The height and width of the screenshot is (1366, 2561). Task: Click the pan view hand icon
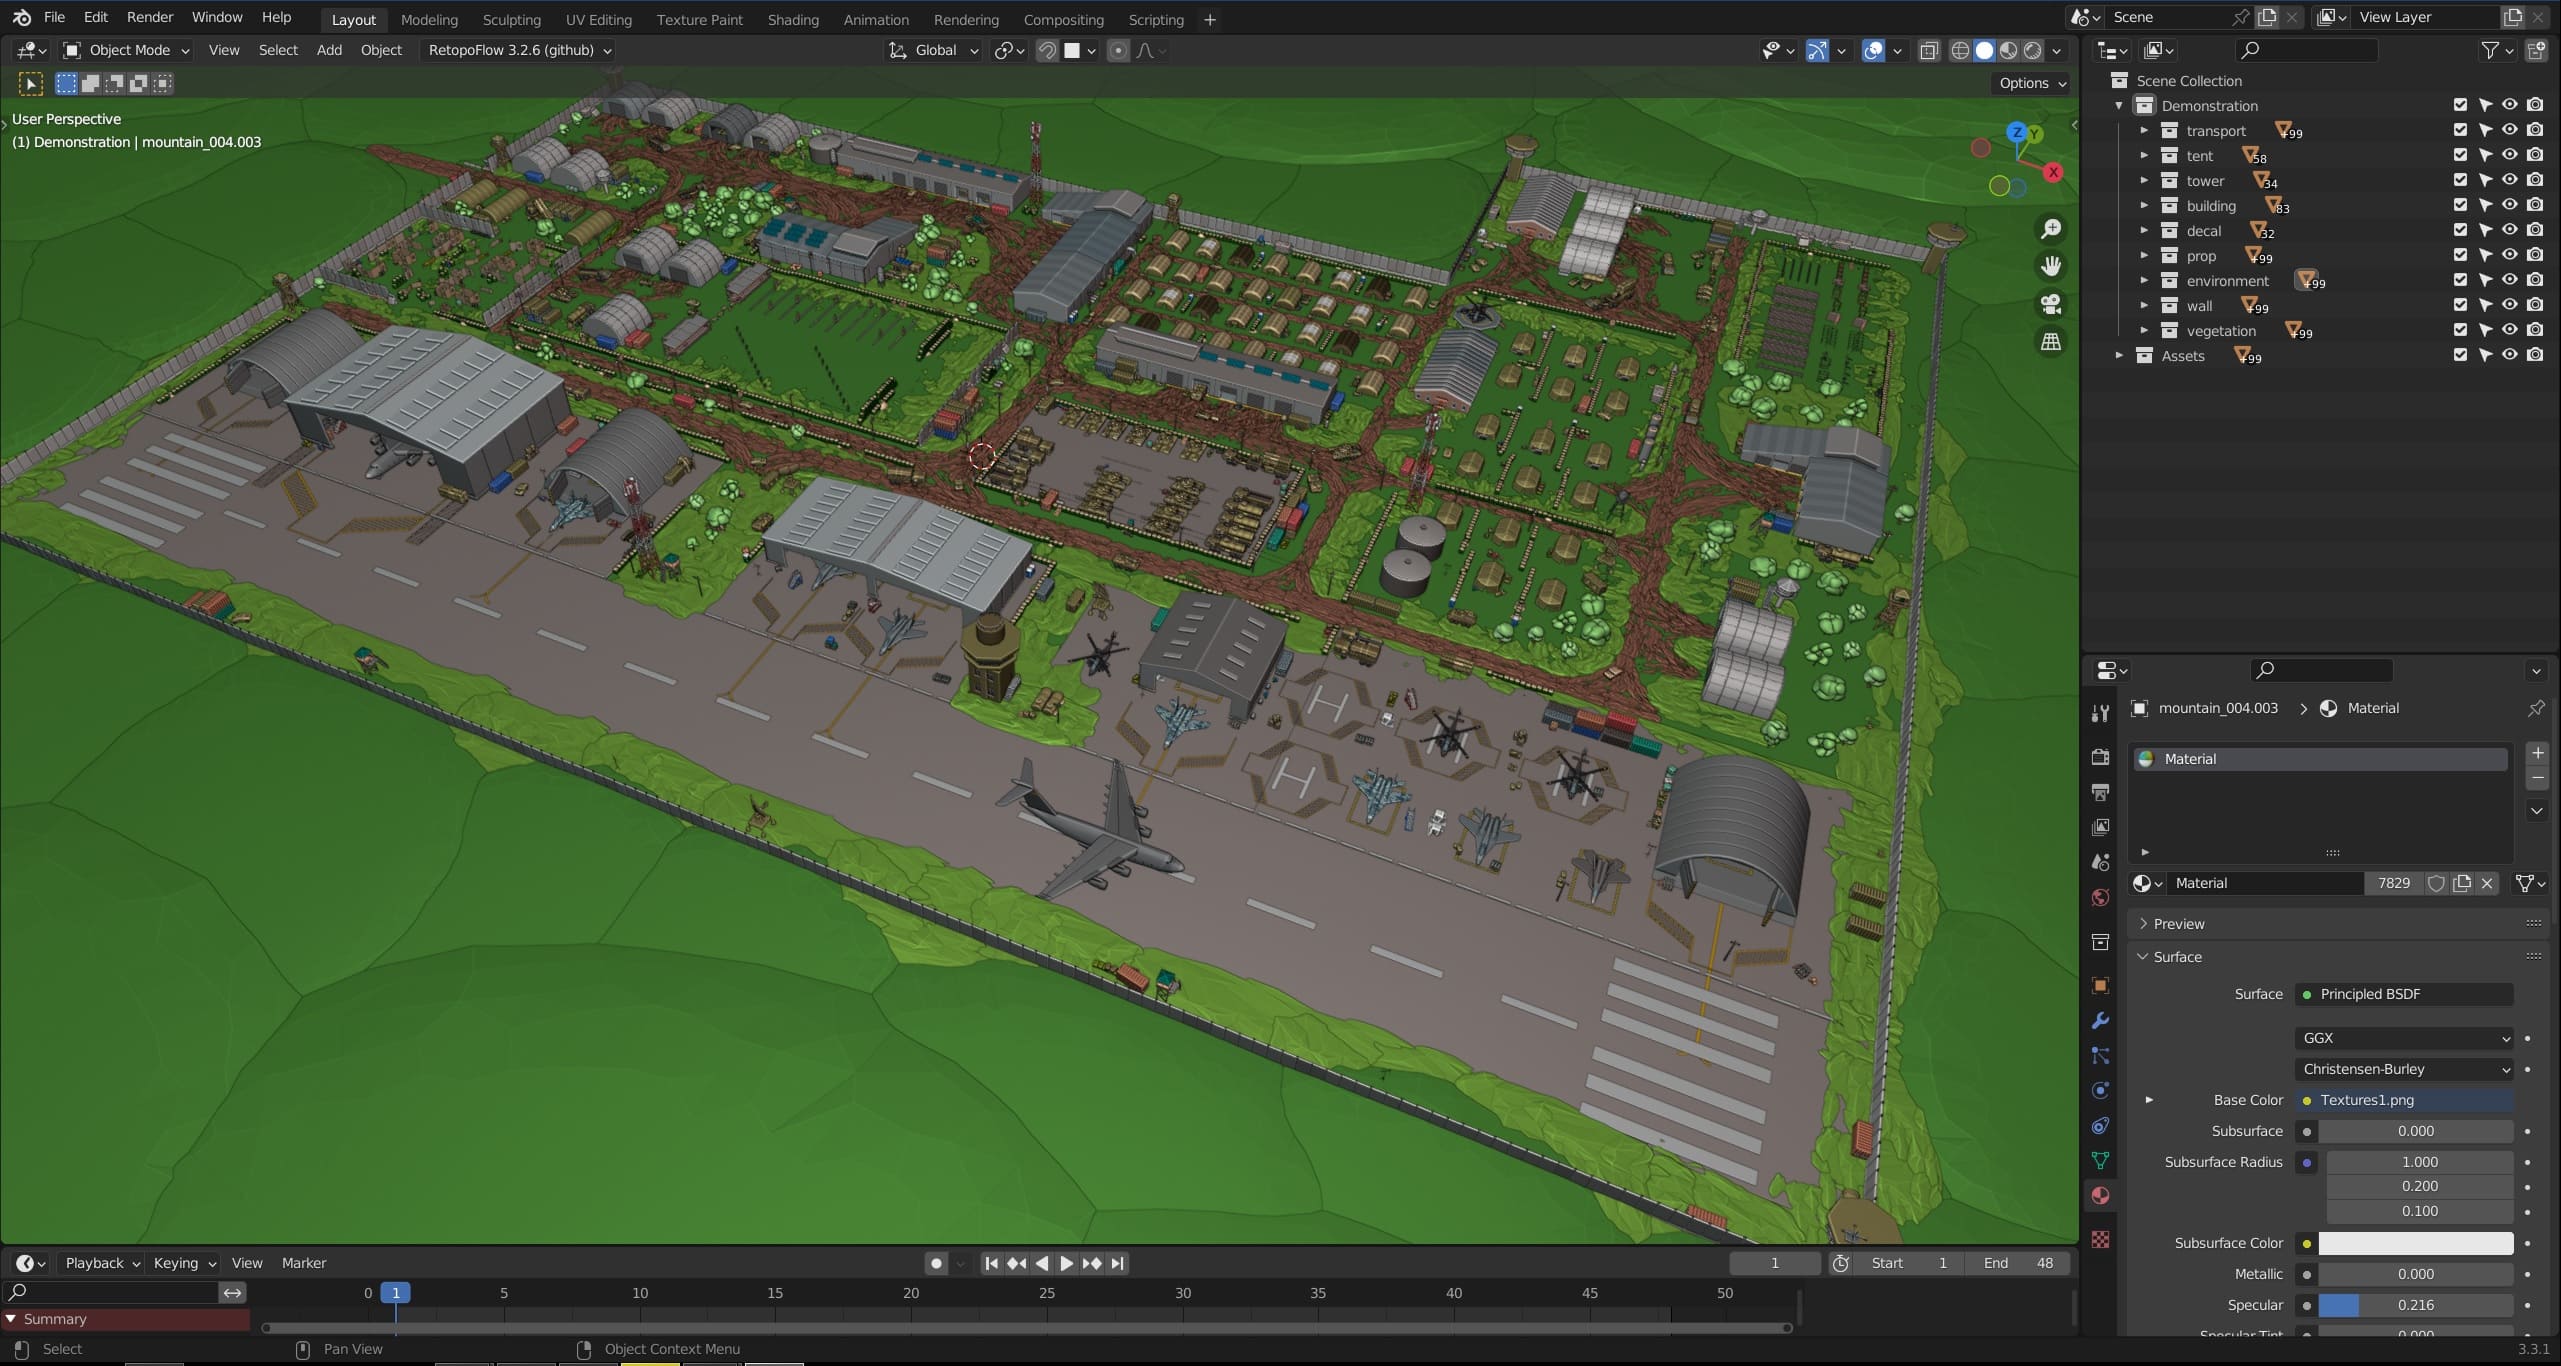pyautogui.click(x=2051, y=266)
